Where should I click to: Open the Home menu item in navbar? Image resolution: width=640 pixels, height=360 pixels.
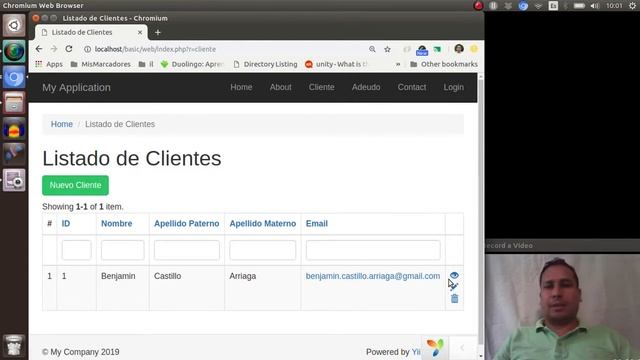click(x=241, y=87)
